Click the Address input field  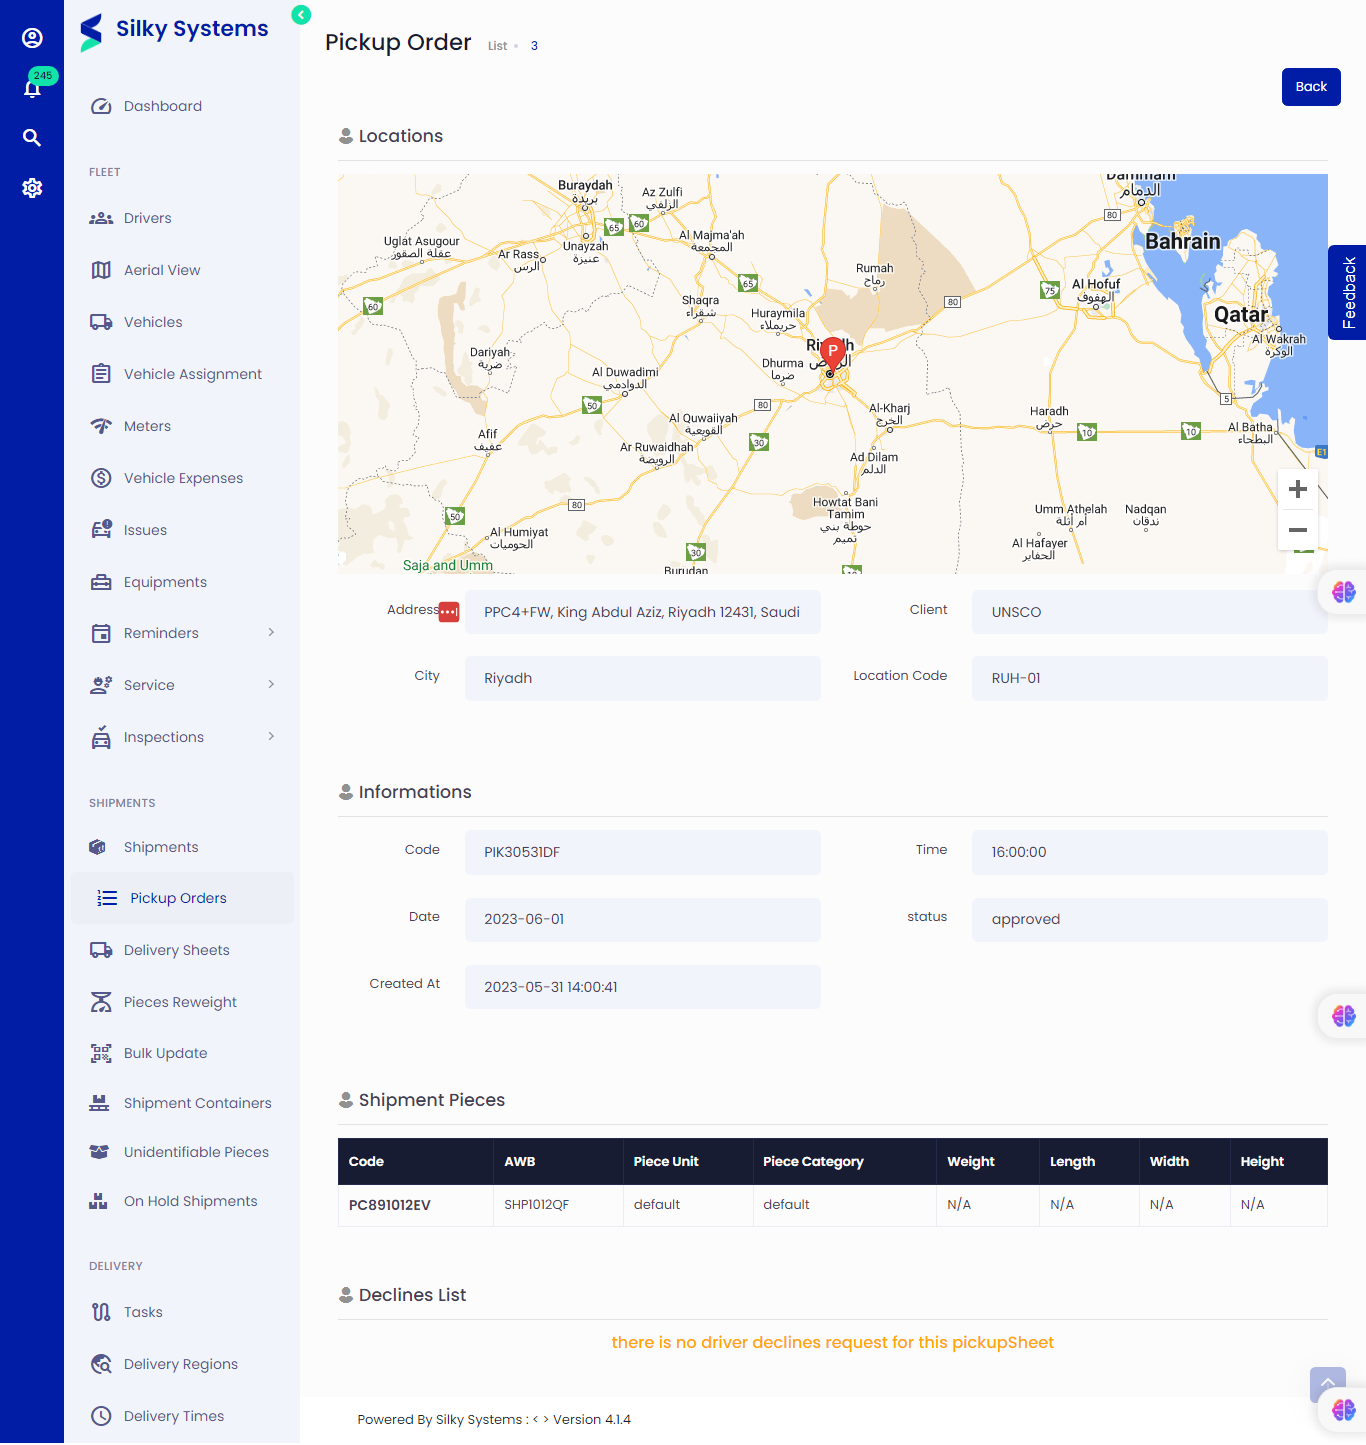642,612
